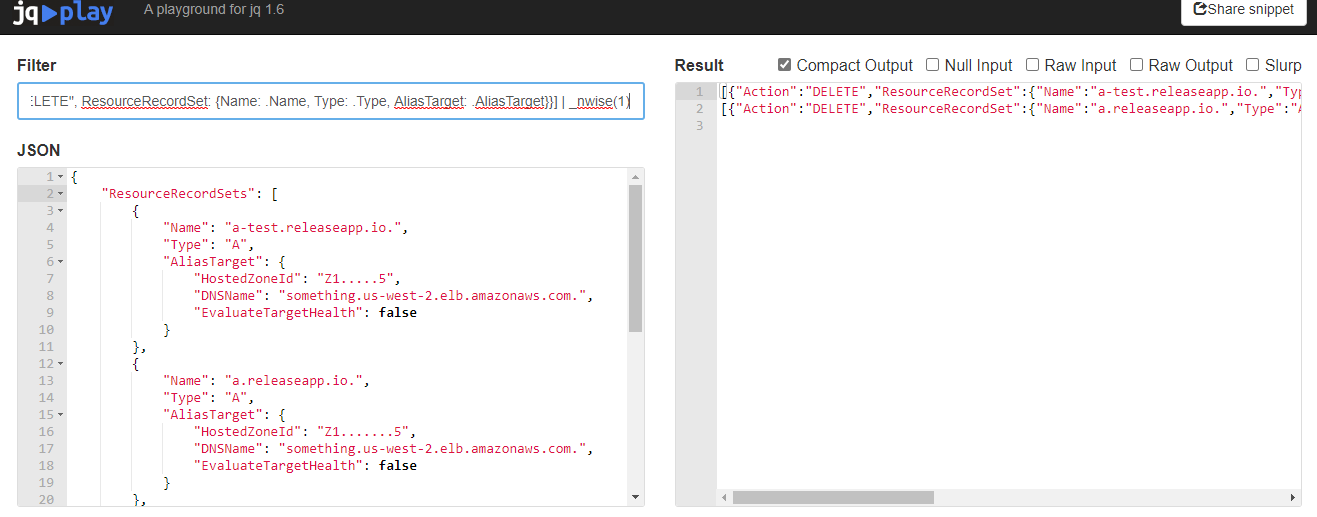Click the Result horizontal scrollbar right arrow
Screen dimensions: 1317x517
pos(1292,497)
